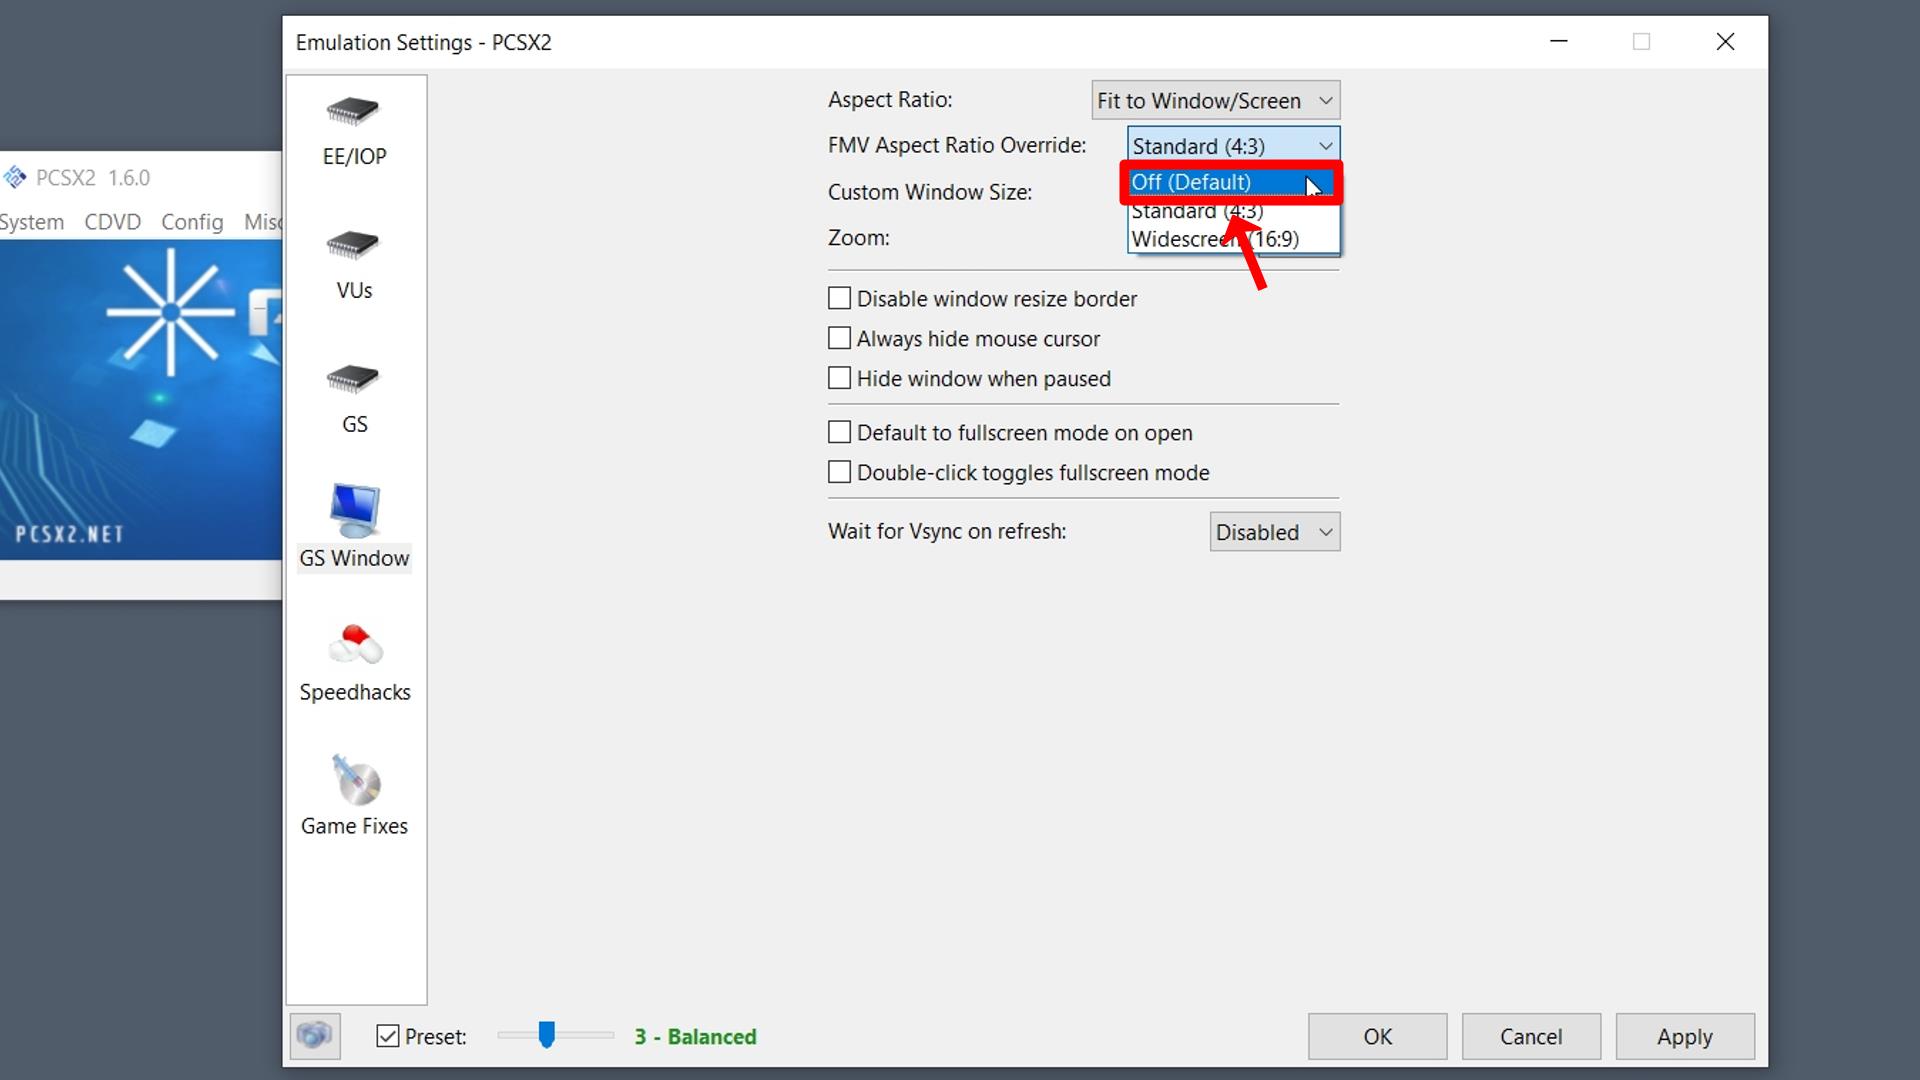Image resolution: width=1920 pixels, height=1080 pixels.
Task: Click the Apply button
Action: (1685, 1037)
